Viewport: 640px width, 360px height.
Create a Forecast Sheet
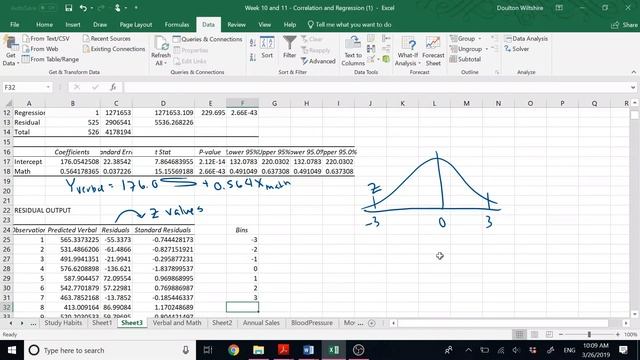(433, 51)
